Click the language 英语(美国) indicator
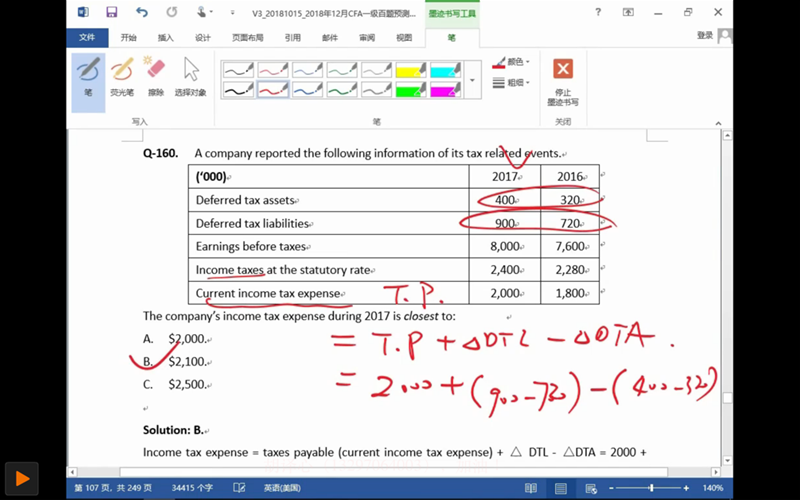The height and width of the screenshot is (500, 800). [282, 488]
